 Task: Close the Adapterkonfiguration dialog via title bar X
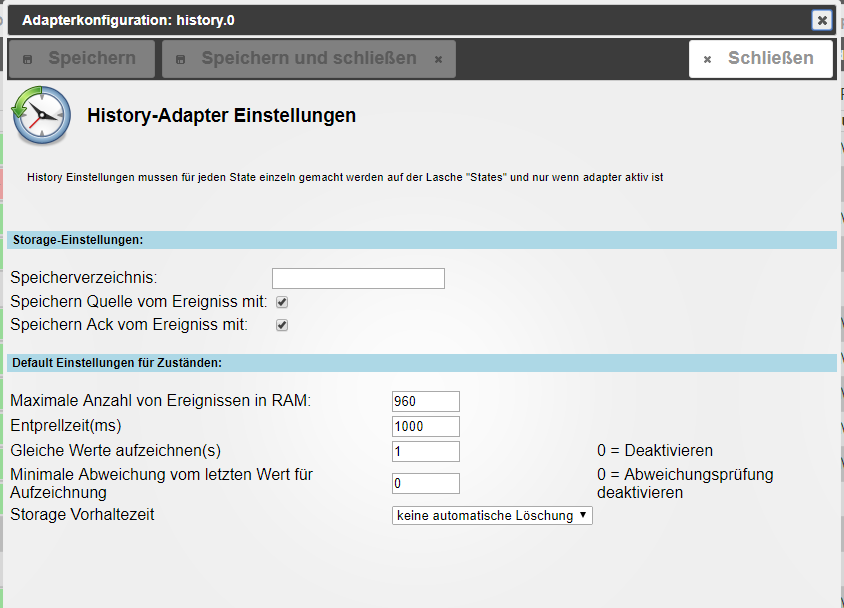pyautogui.click(x=821, y=20)
